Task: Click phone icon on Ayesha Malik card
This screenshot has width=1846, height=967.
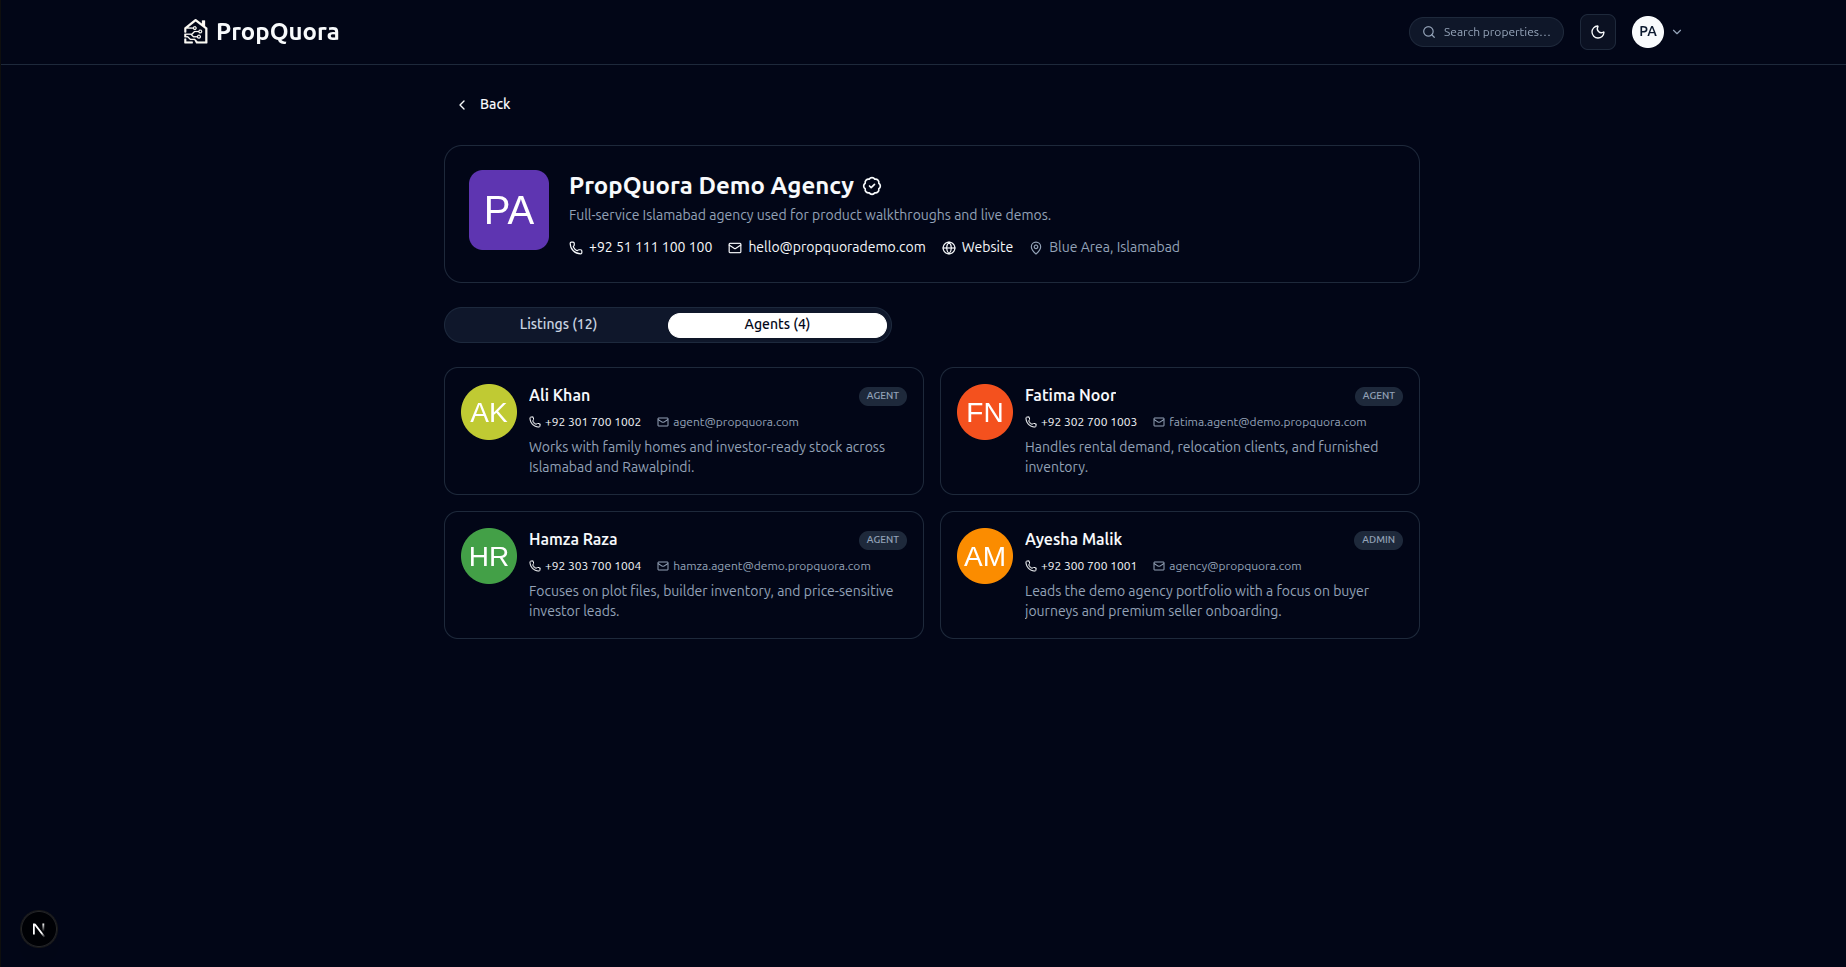Action: [1031, 566]
